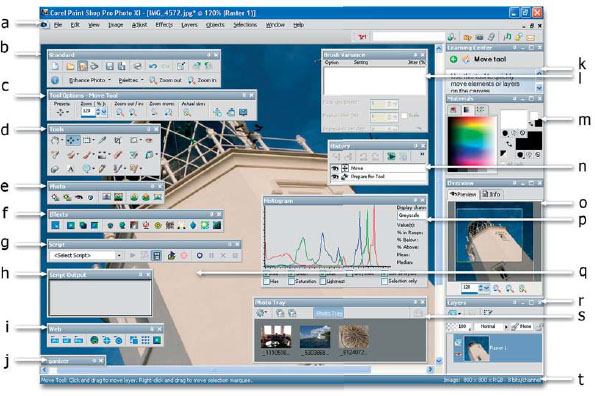Click the Undo arrow in Standard toolbar

coord(153,67)
